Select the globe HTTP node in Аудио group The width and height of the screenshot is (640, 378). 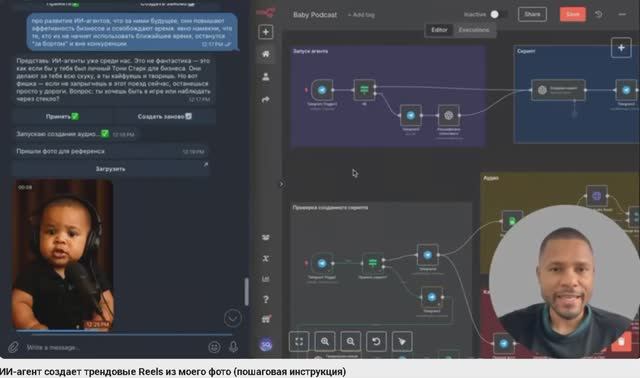tap(596, 196)
